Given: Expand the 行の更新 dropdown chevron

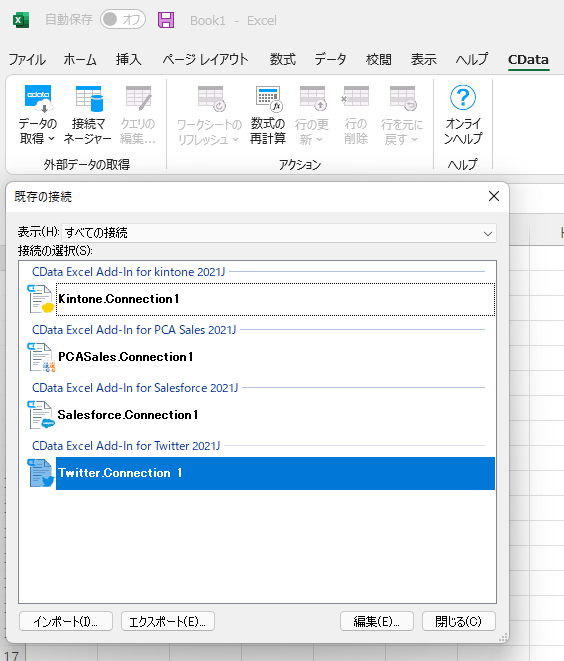Looking at the screenshot, I should point(320,139).
